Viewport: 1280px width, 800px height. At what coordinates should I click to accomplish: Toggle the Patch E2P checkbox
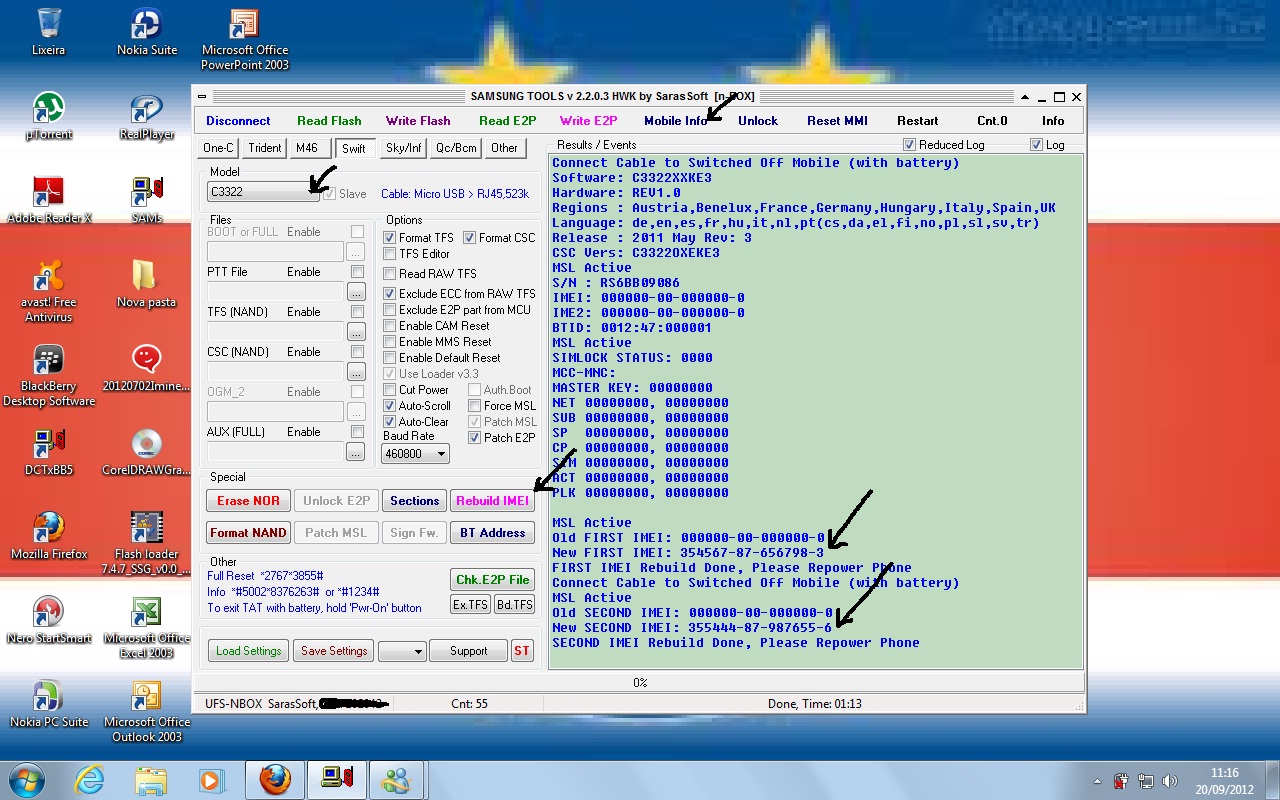(475, 438)
